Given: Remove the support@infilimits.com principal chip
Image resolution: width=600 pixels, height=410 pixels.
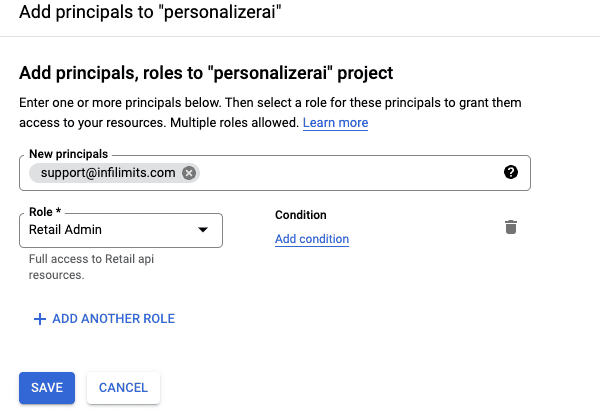Looking at the screenshot, I should (189, 173).
